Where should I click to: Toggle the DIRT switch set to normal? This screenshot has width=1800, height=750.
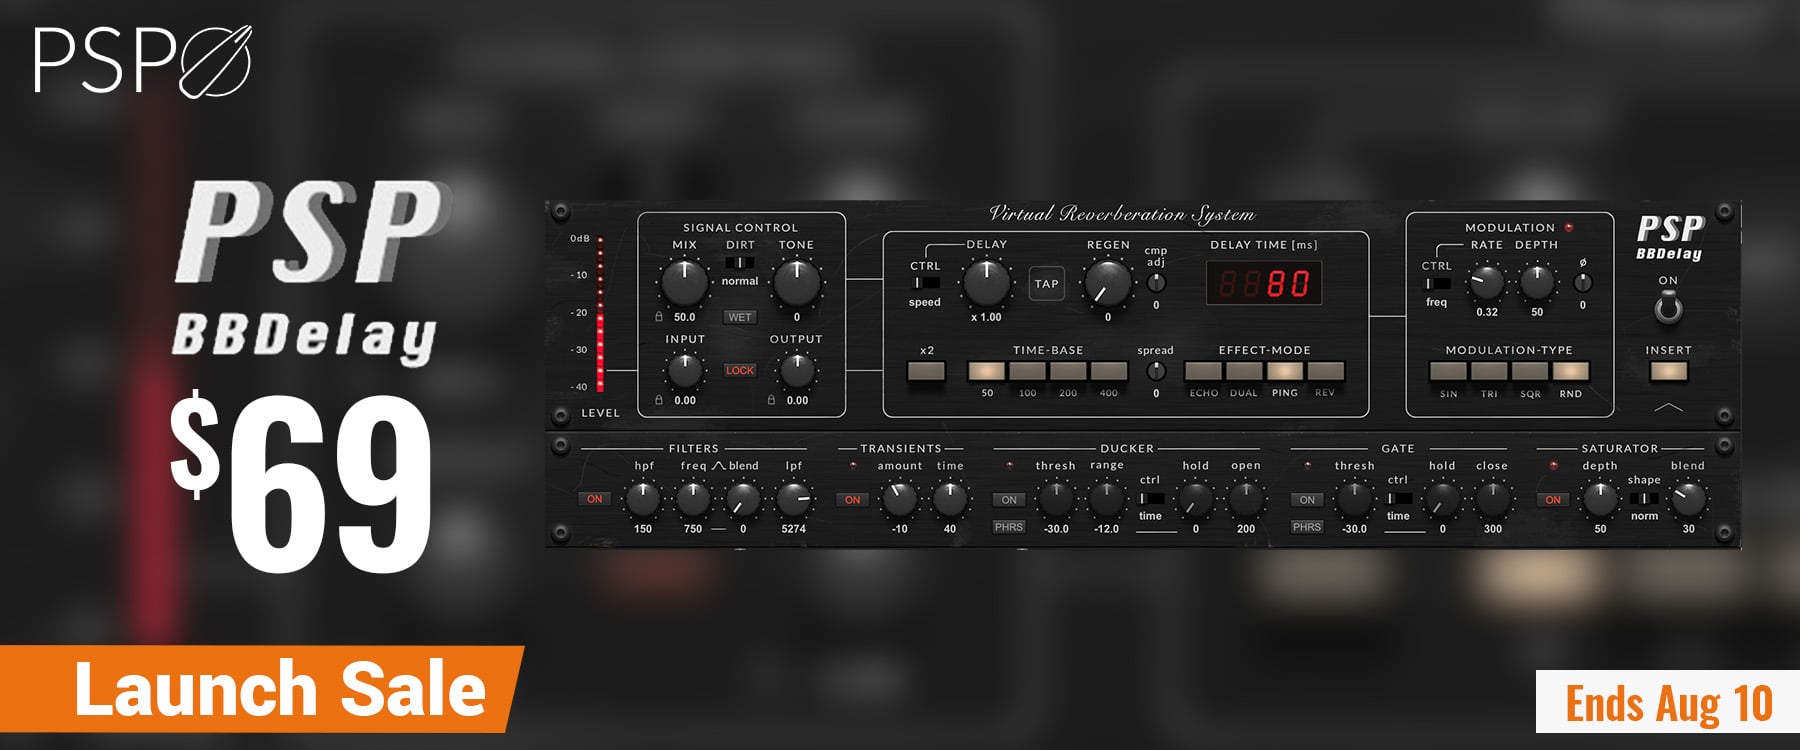tap(740, 263)
